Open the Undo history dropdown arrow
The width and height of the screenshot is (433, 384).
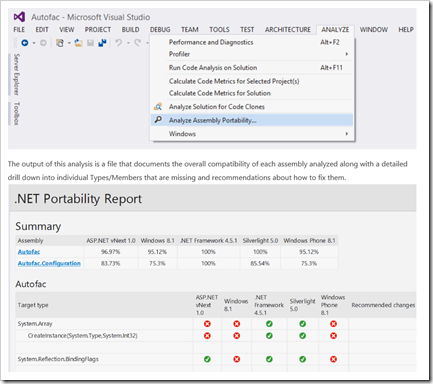pos(128,43)
